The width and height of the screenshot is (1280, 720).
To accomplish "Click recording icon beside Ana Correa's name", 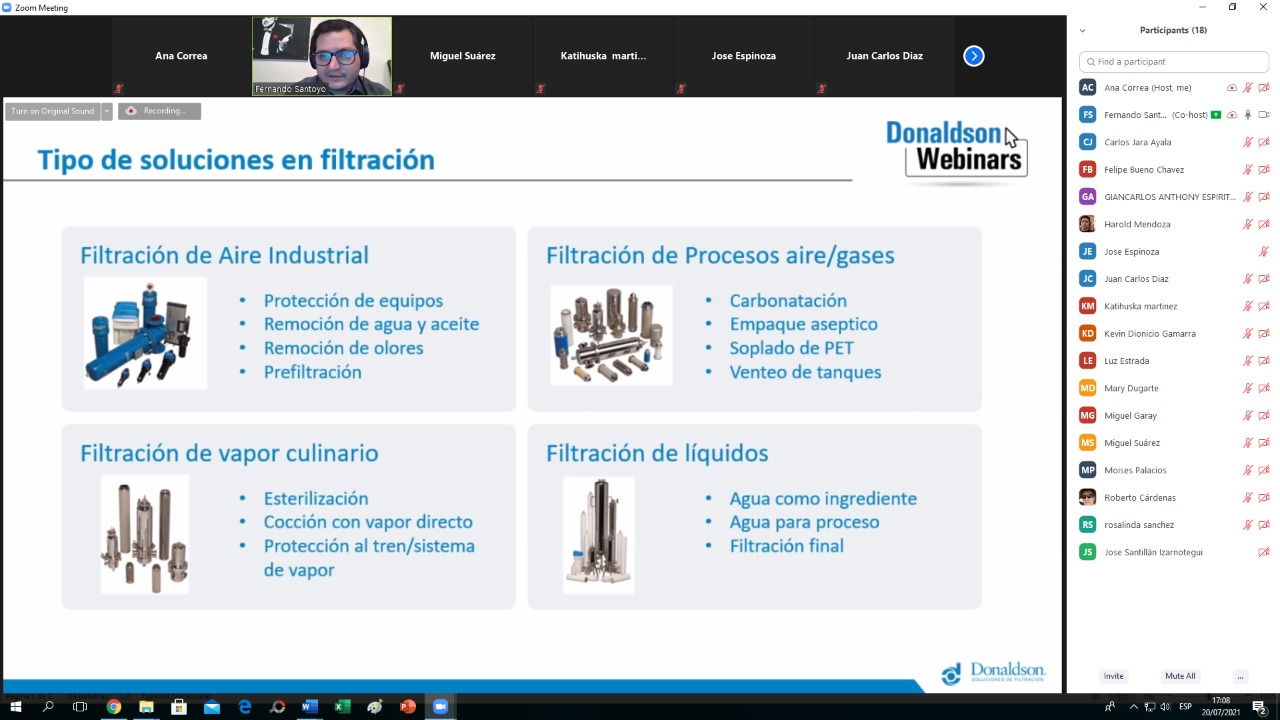I will [x=1232, y=88].
